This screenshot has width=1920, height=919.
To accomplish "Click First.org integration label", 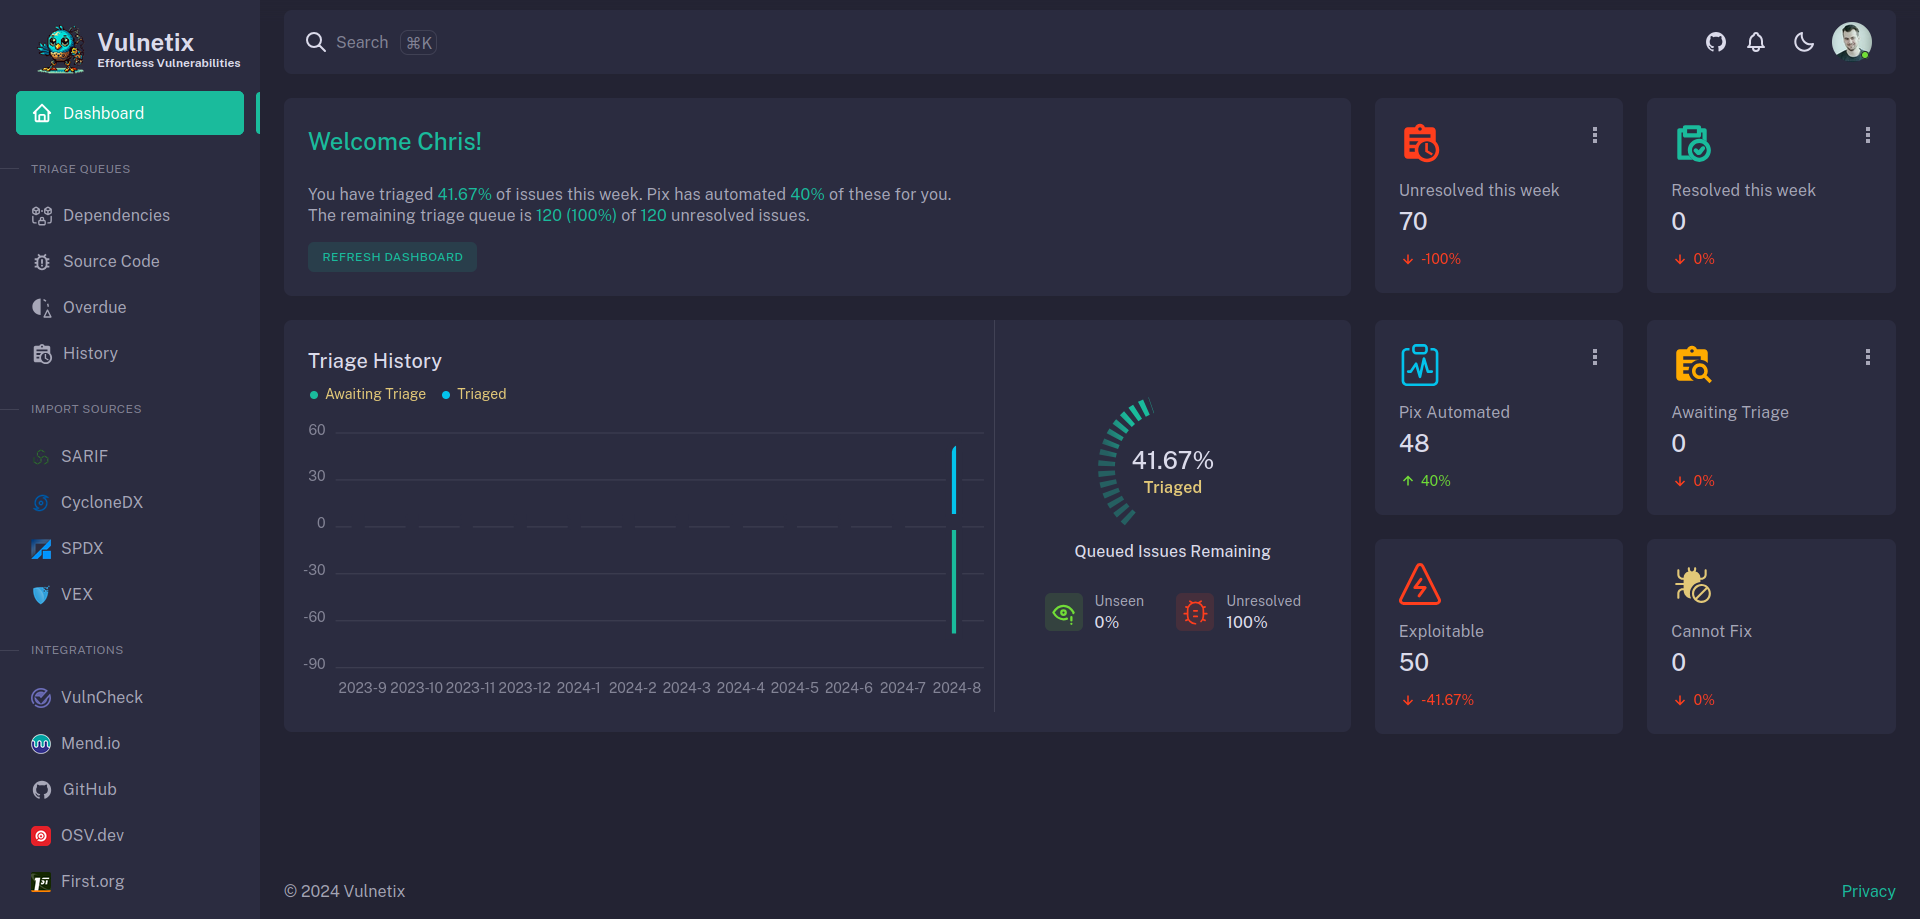I will click(x=92, y=881).
